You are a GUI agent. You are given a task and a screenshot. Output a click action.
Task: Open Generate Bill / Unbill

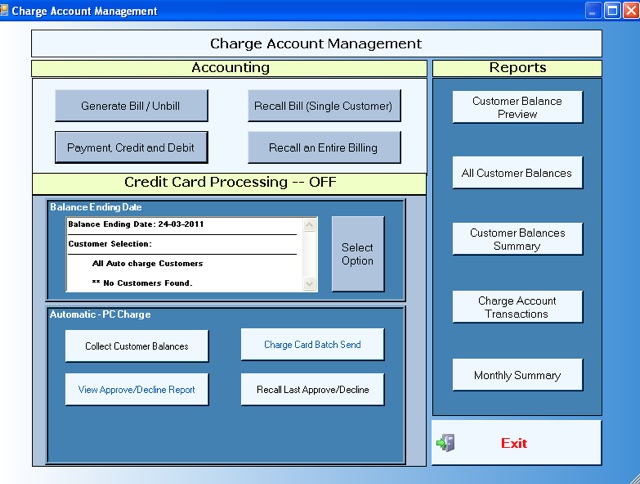point(131,105)
